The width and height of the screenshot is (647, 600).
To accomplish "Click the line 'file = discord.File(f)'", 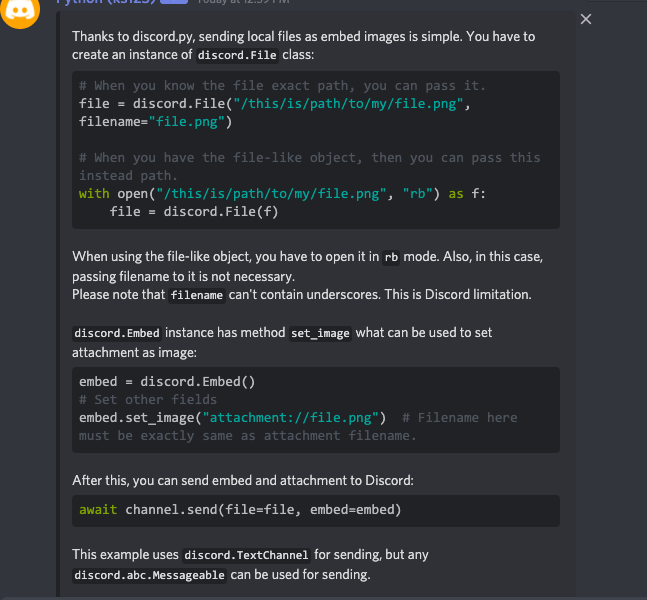I will (x=194, y=212).
